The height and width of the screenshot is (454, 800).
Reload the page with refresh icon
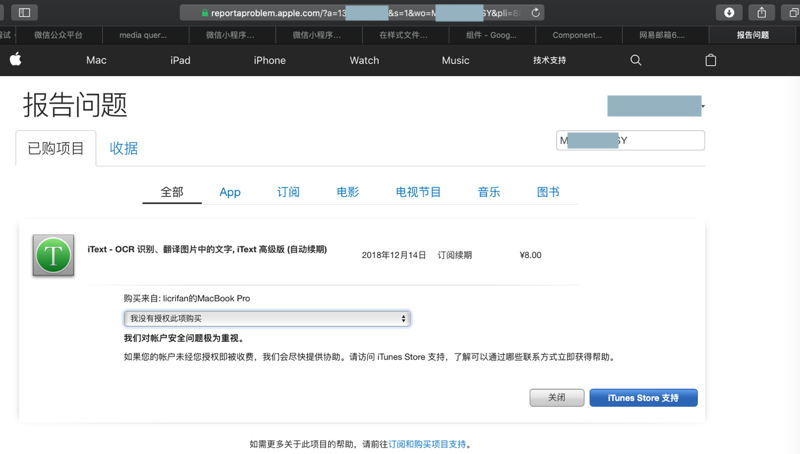[x=535, y=13]
